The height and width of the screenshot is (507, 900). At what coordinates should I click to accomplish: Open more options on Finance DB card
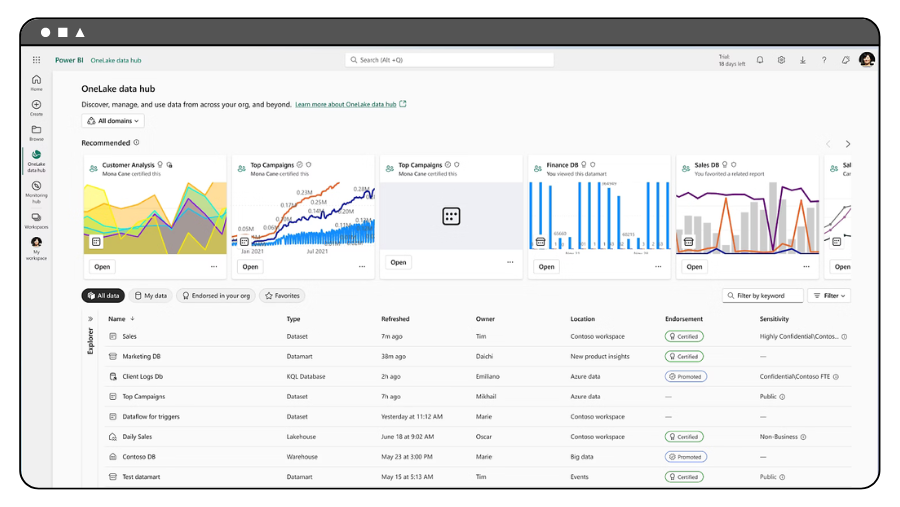tap(658, 266)
